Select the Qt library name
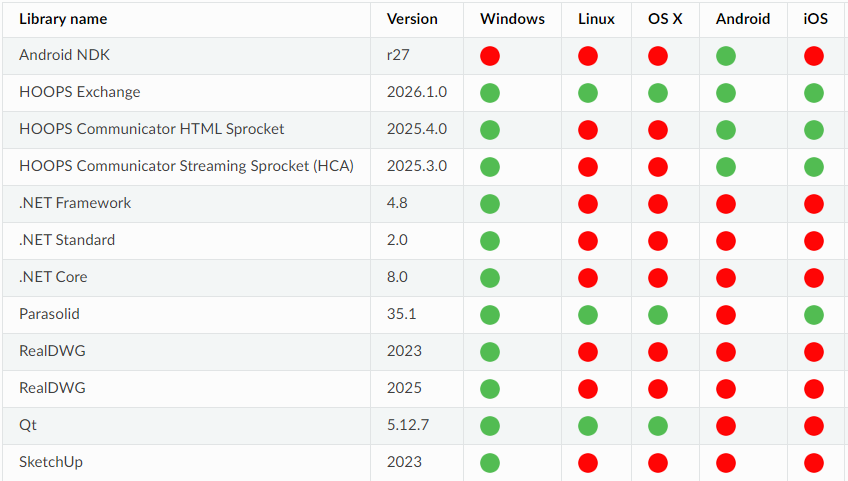This screenshot has width=848, height=481. pyautogui.click(x=28, y=425)
